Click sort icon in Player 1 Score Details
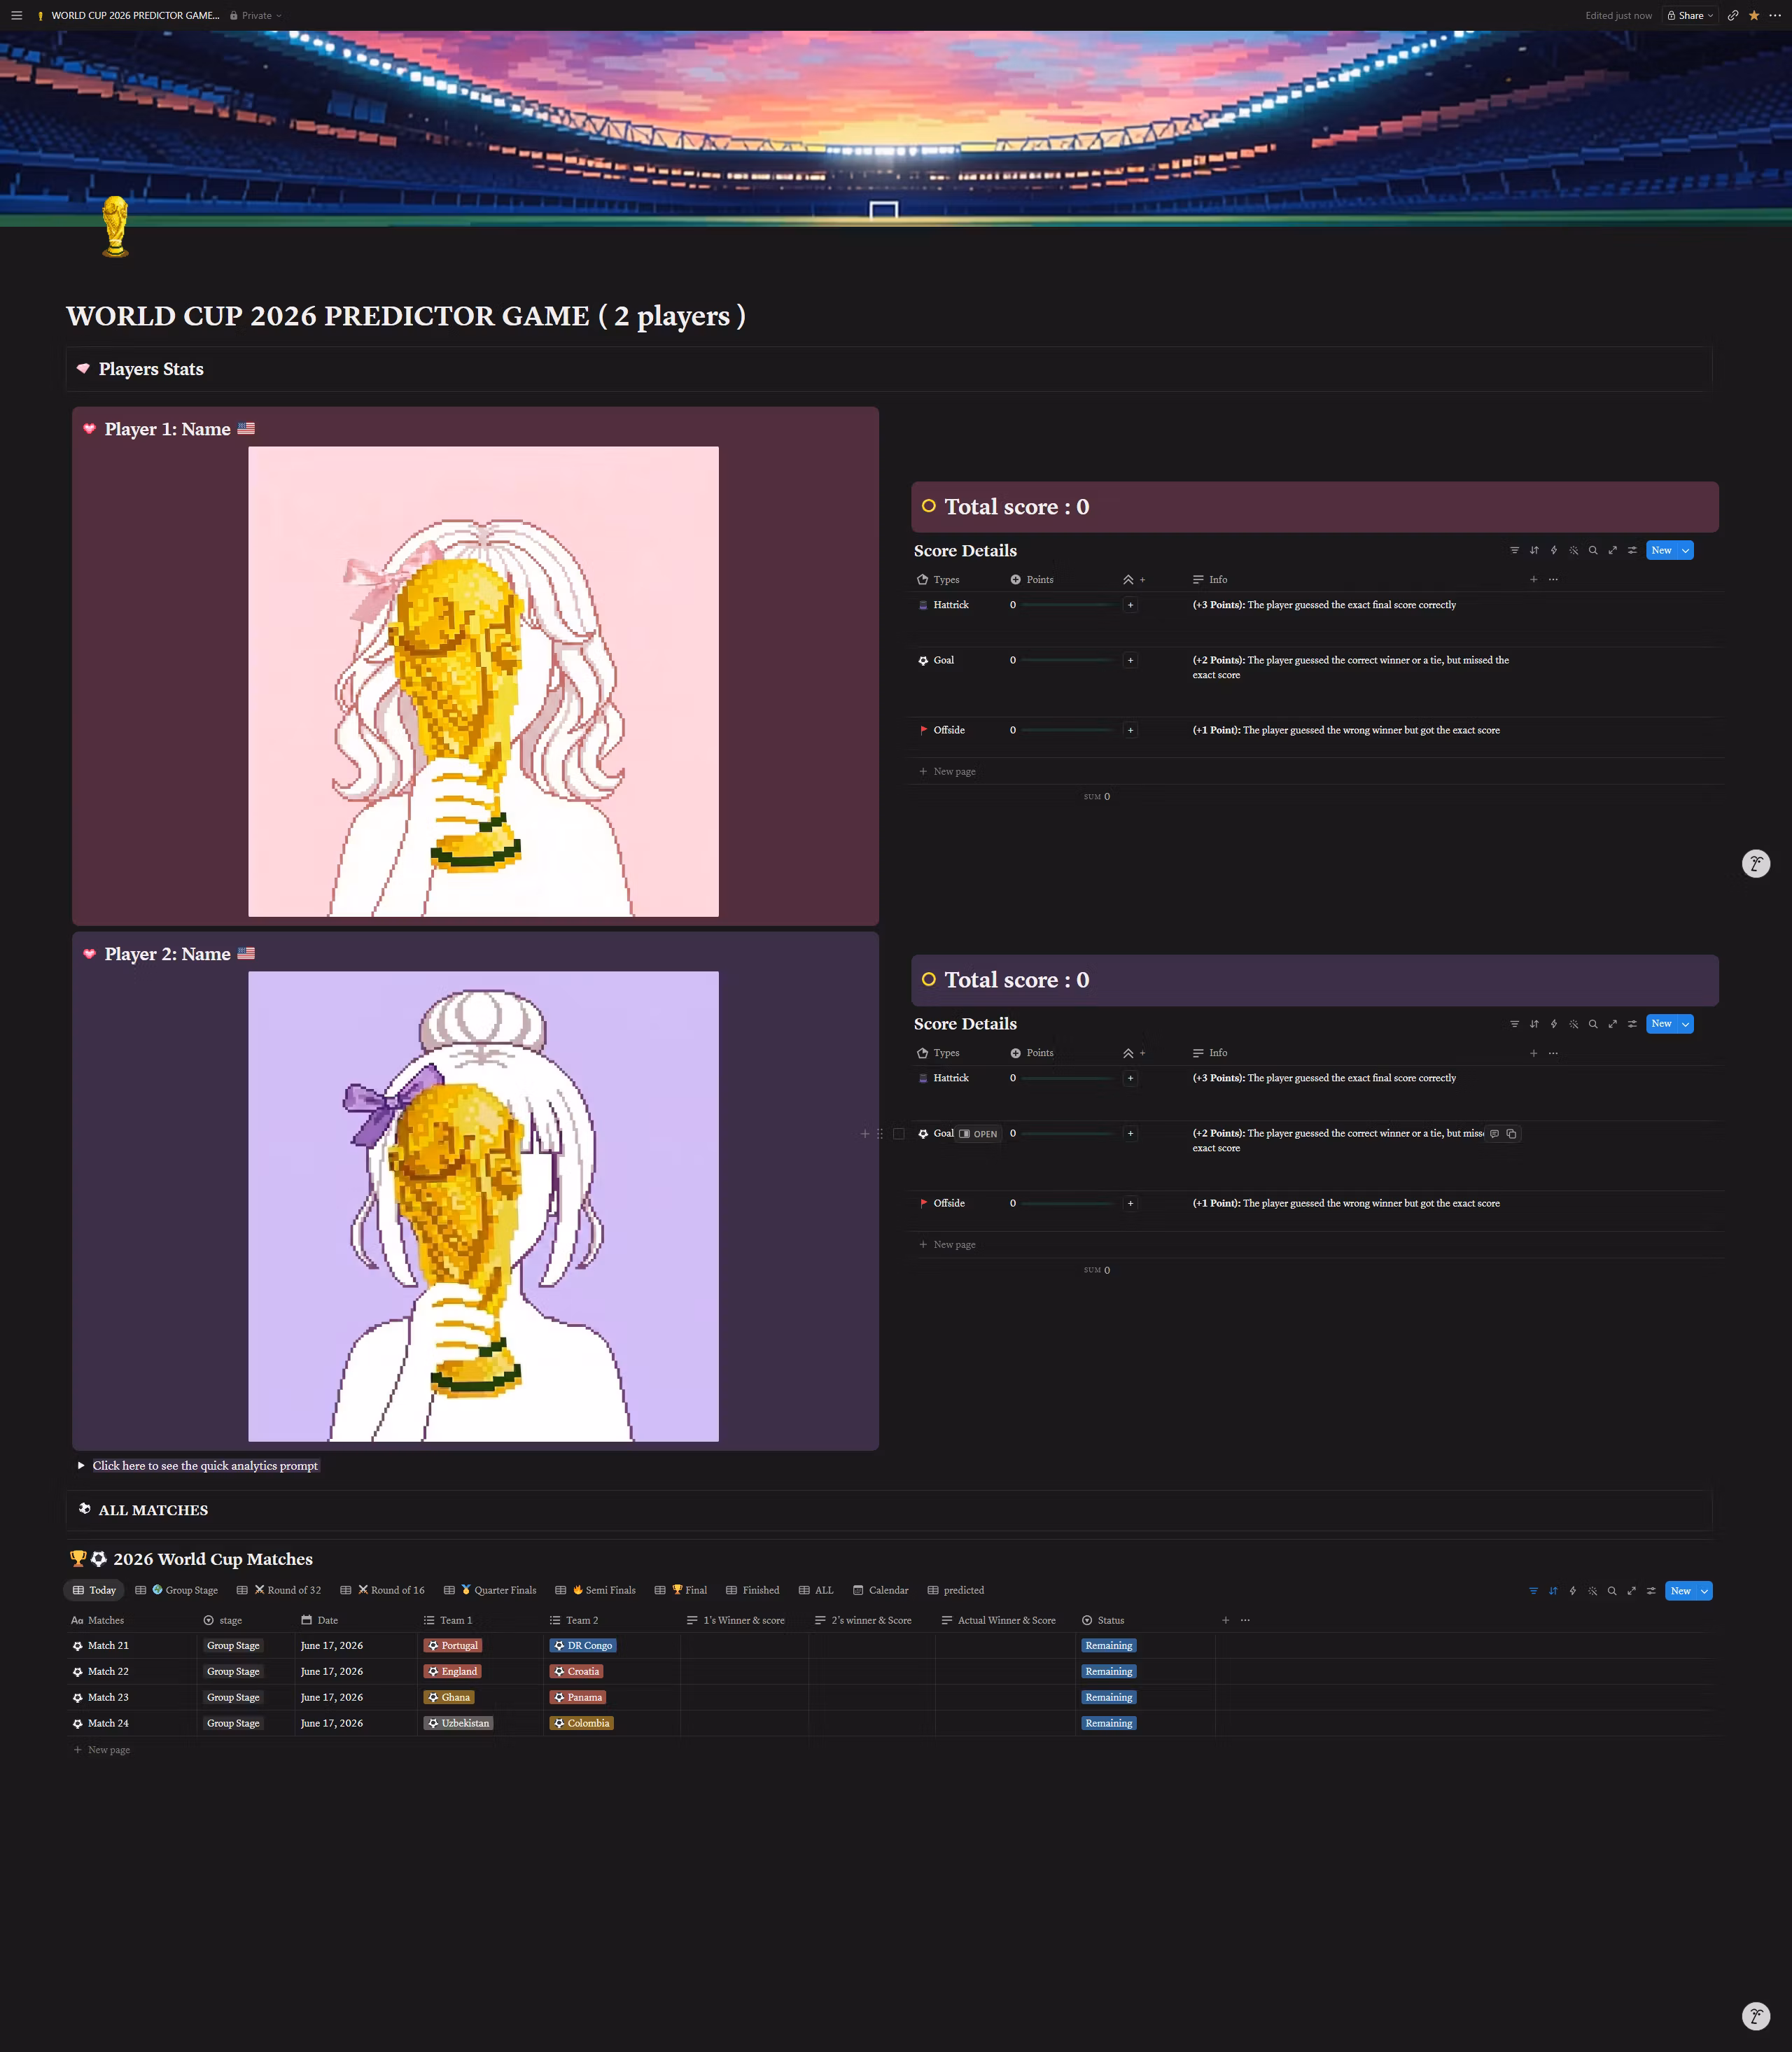The height and width of the screenshot is (2052, 1792). coord(1534,550)
